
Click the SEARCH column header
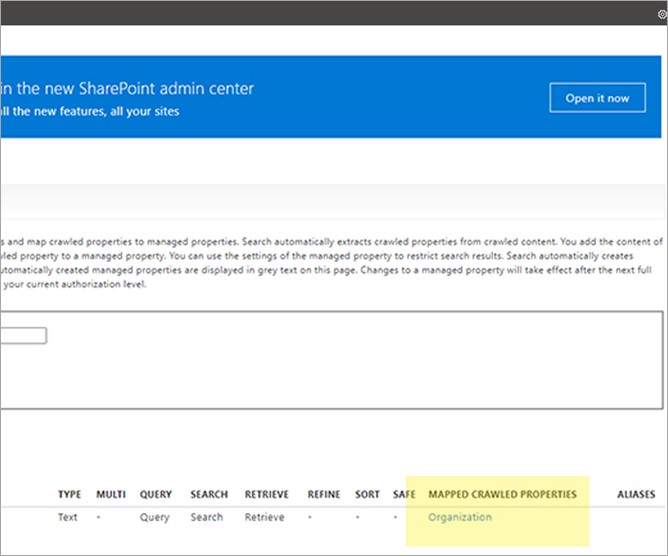[x=208, y=495]
